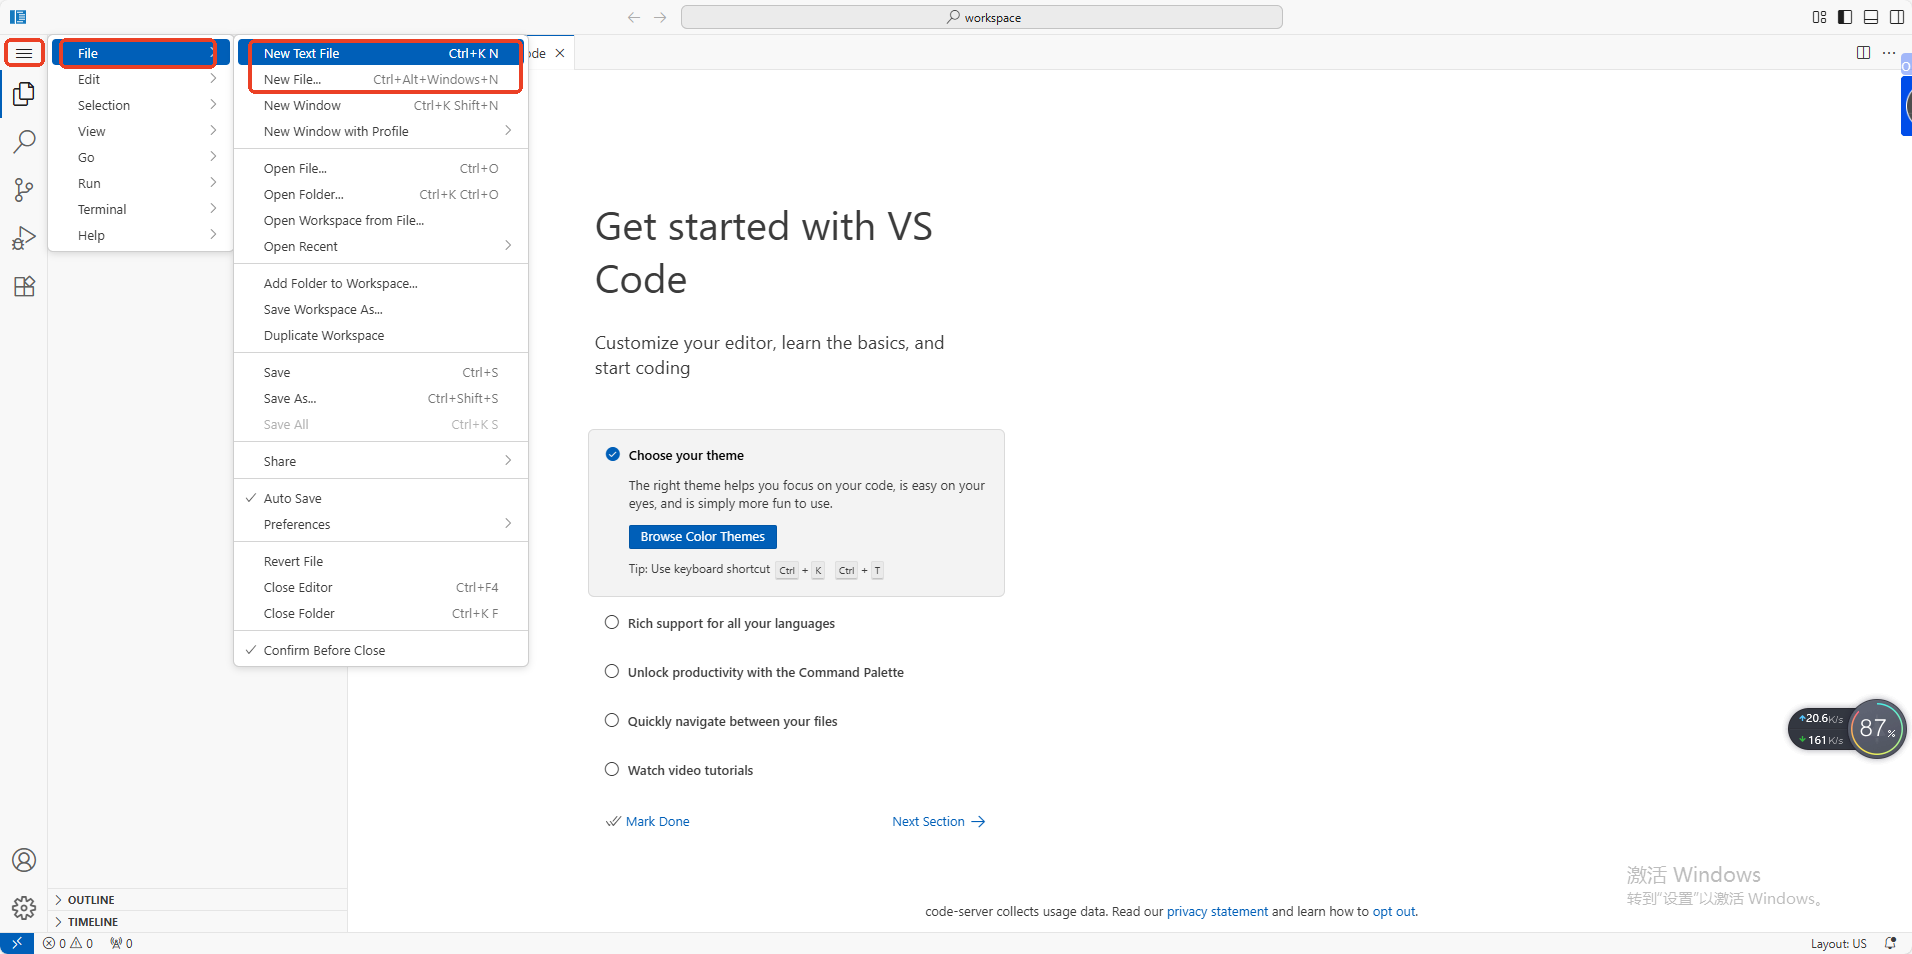
Task: Click Browse Color Themes button
Action: (703, 537)
